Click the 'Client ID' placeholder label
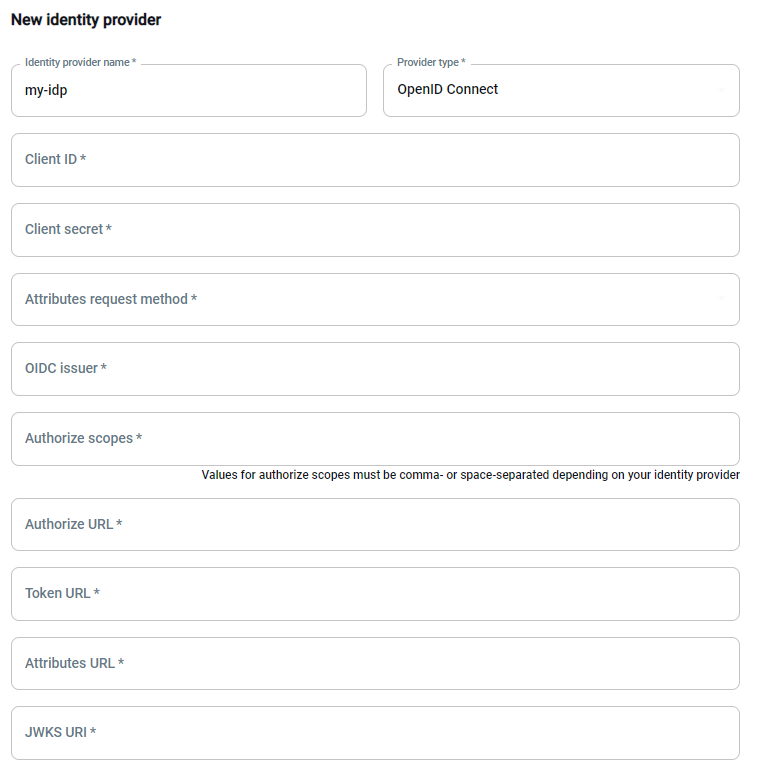The image size is (757, 771). 55,160
